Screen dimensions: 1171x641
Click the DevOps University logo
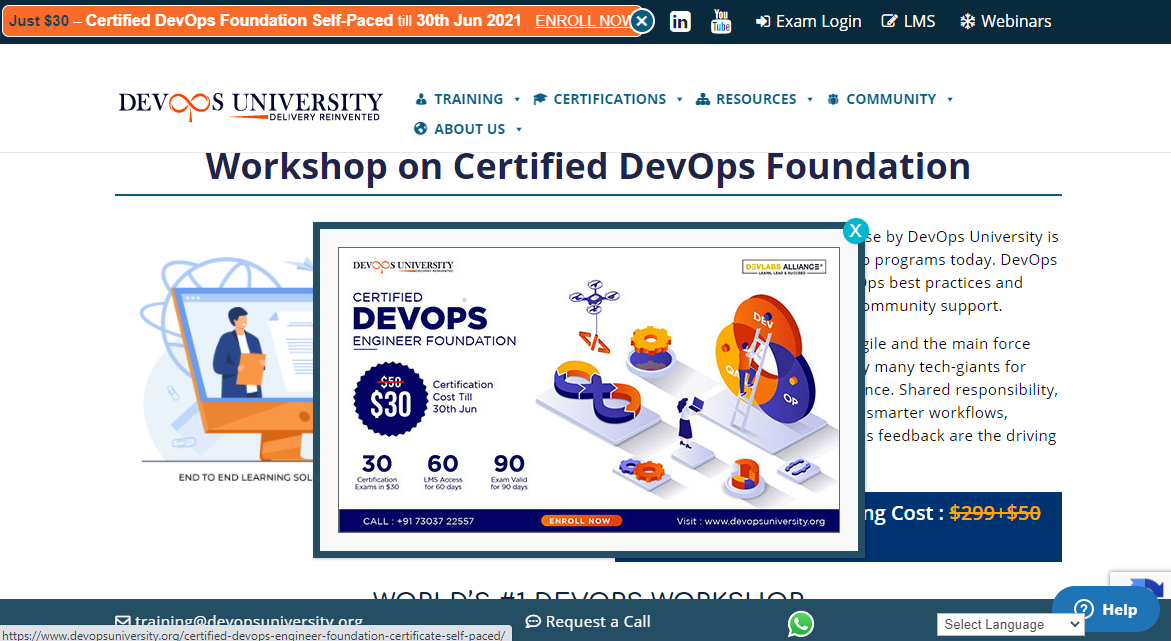250,104
